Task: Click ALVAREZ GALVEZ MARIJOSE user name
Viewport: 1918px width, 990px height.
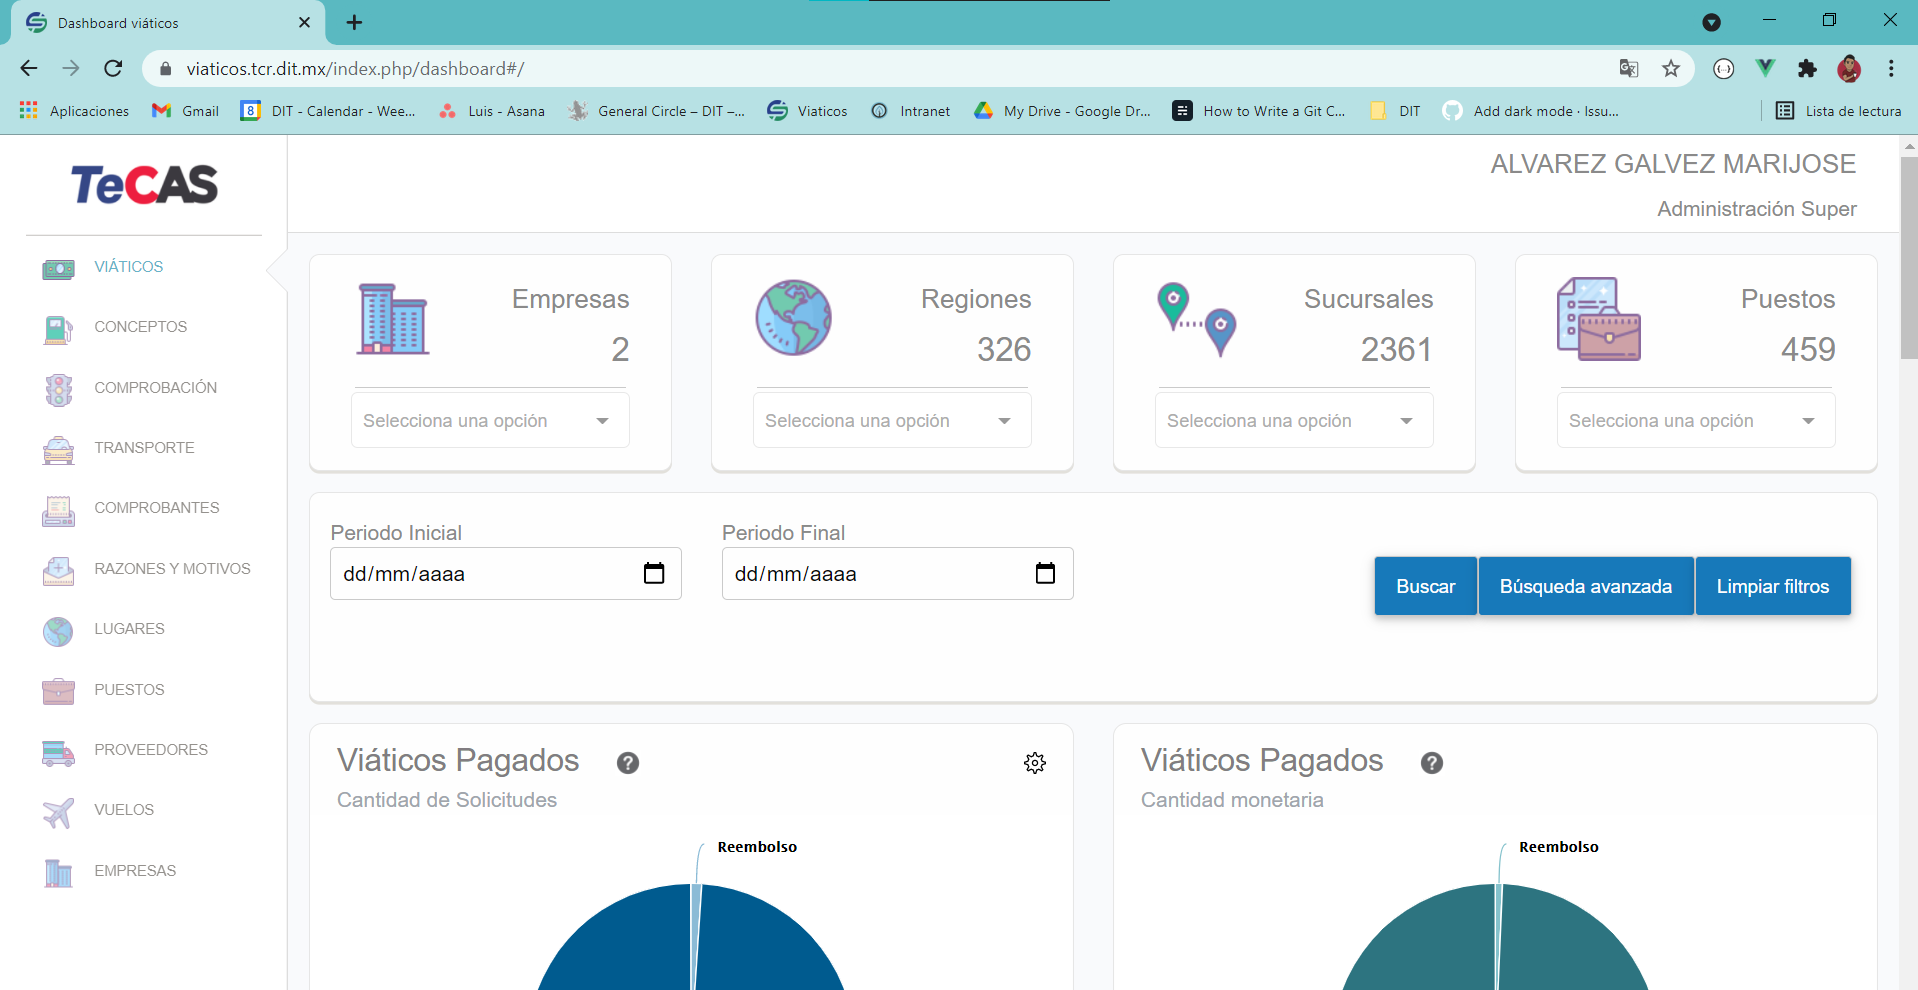Action: coord(1673,164)
